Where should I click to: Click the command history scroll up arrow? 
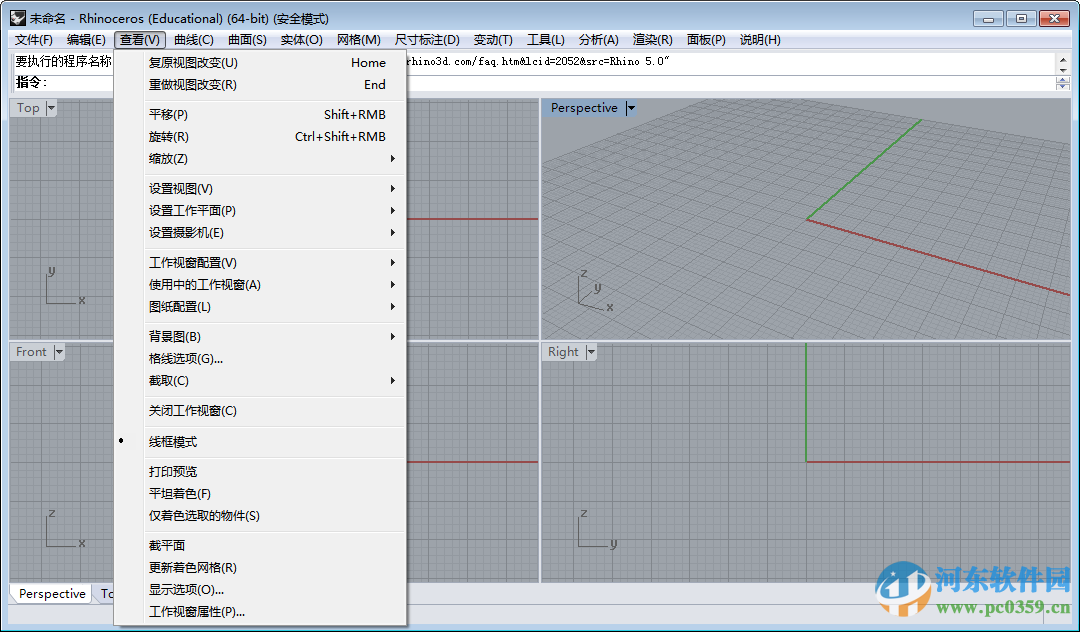1063,60
